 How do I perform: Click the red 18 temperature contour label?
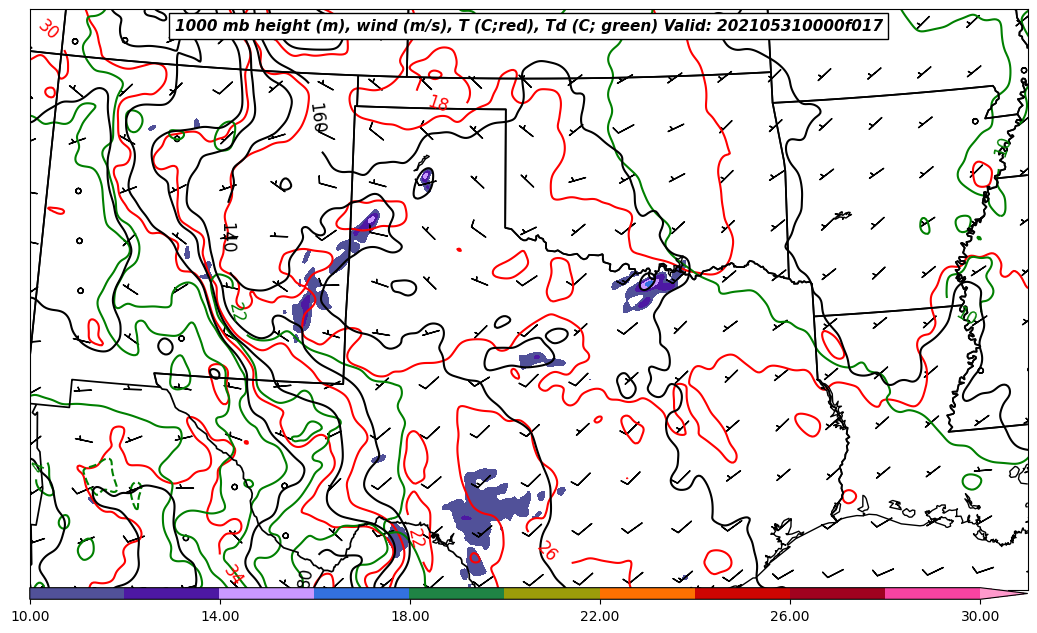click(438, 103)
